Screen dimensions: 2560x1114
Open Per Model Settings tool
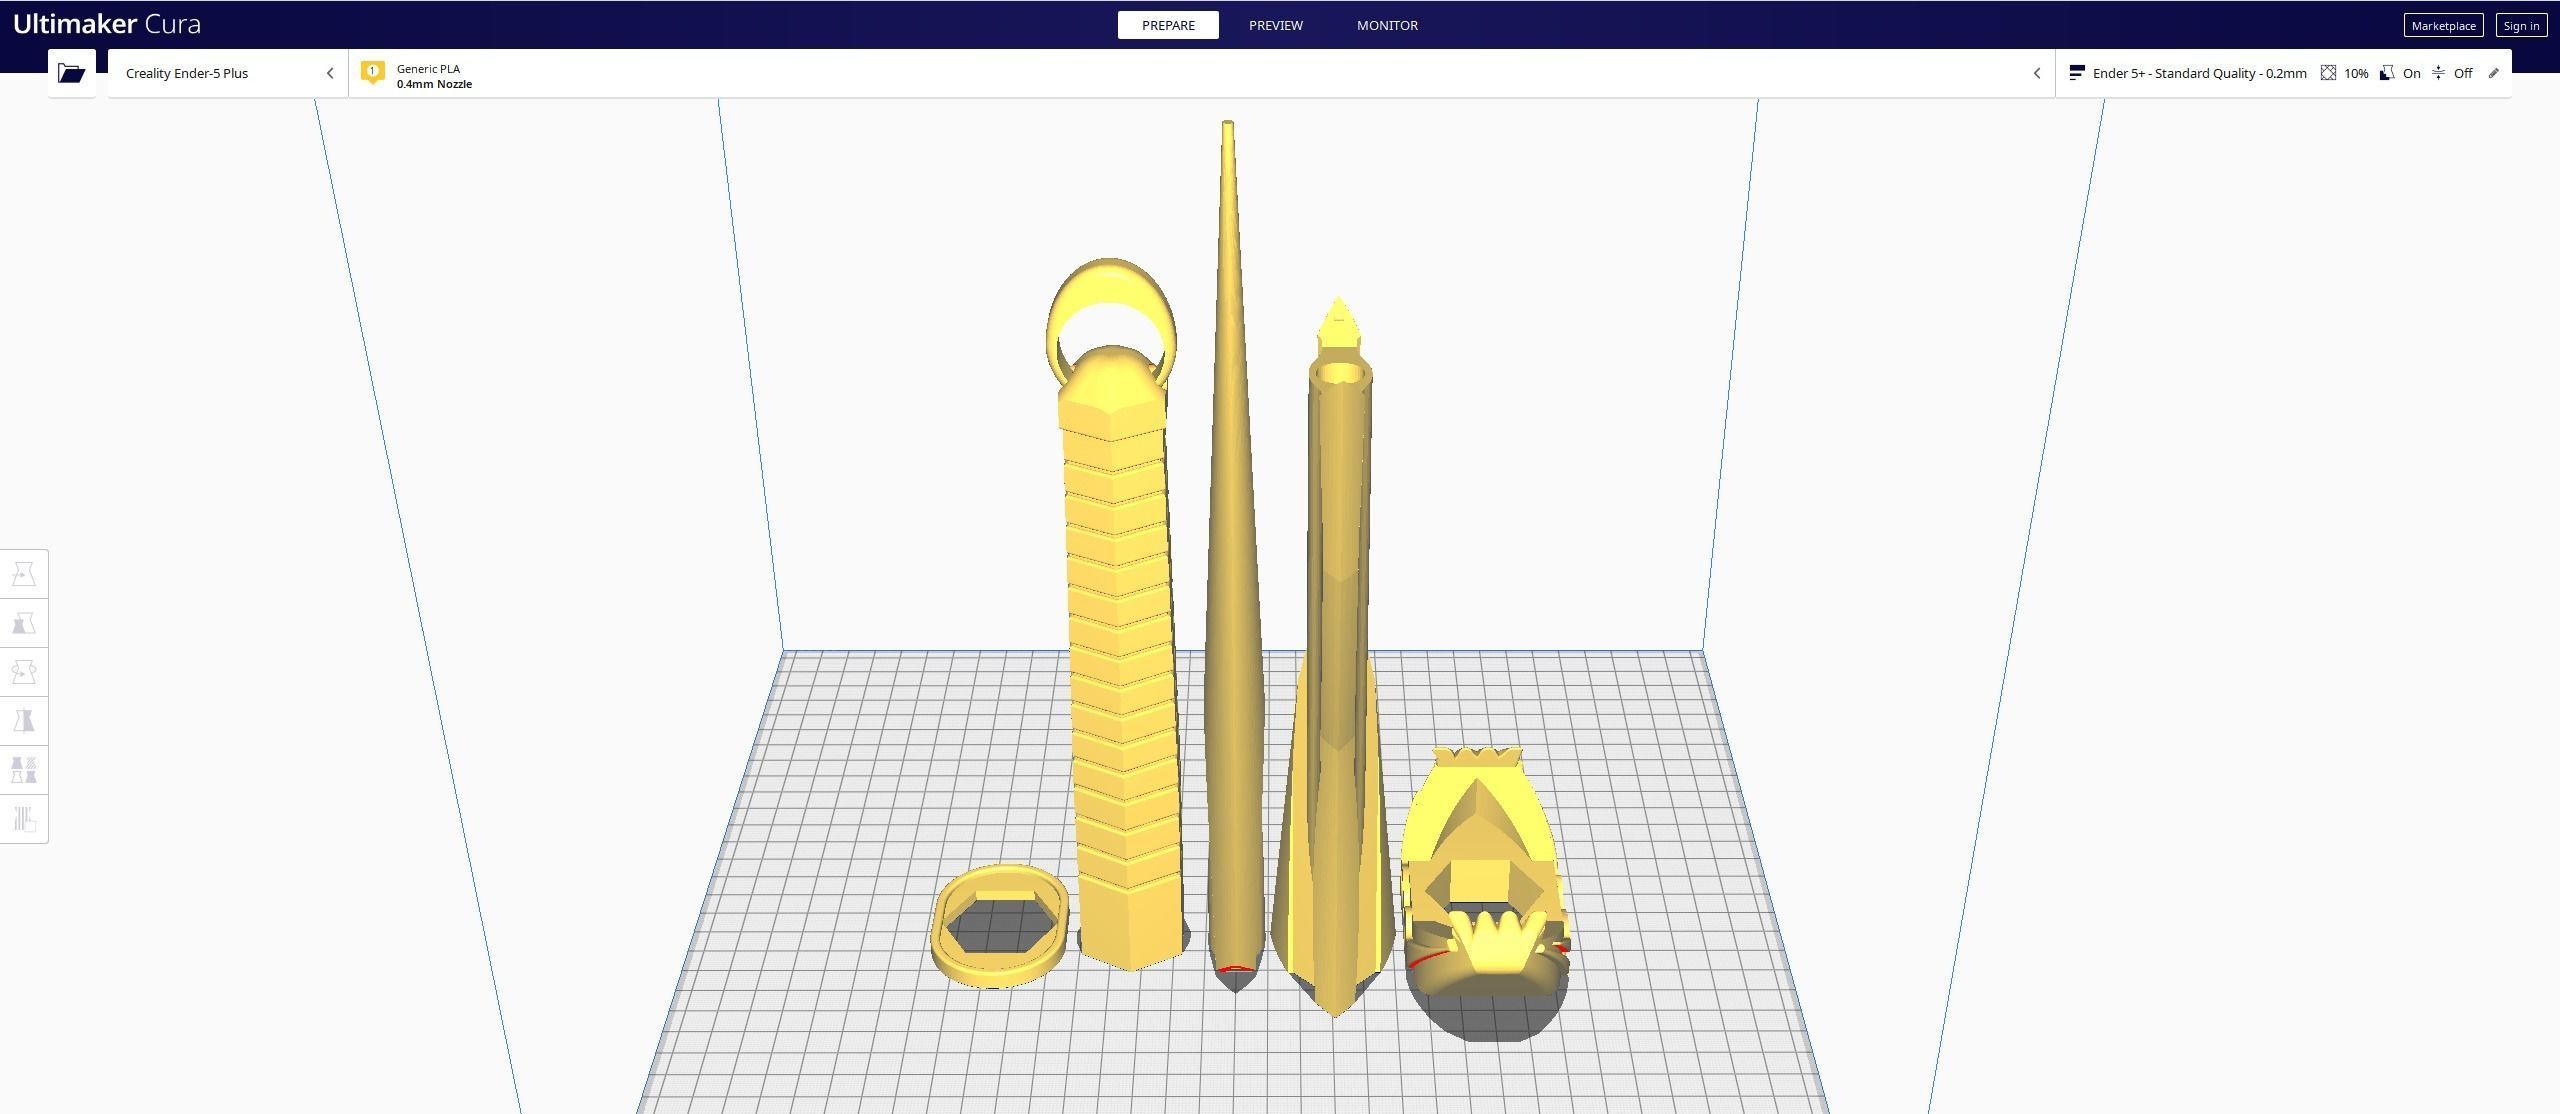(x=24, y=770)
